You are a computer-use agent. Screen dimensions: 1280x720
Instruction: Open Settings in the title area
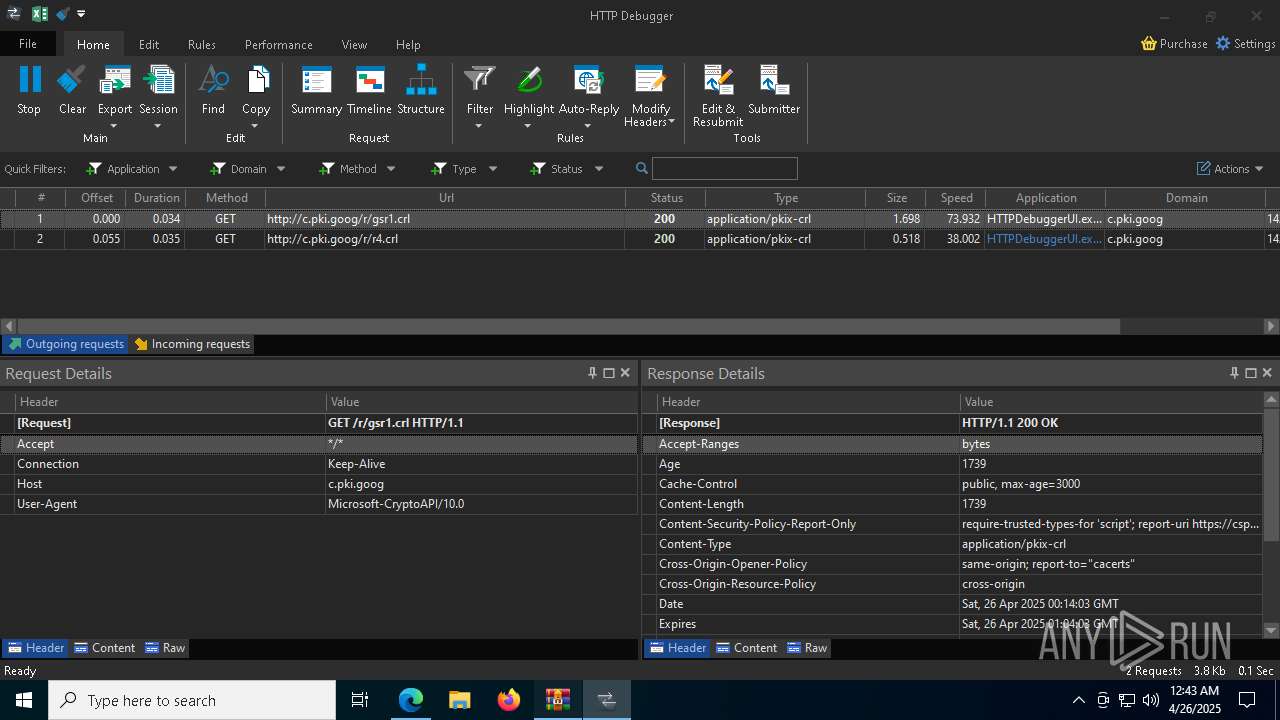coord(1245,43)
